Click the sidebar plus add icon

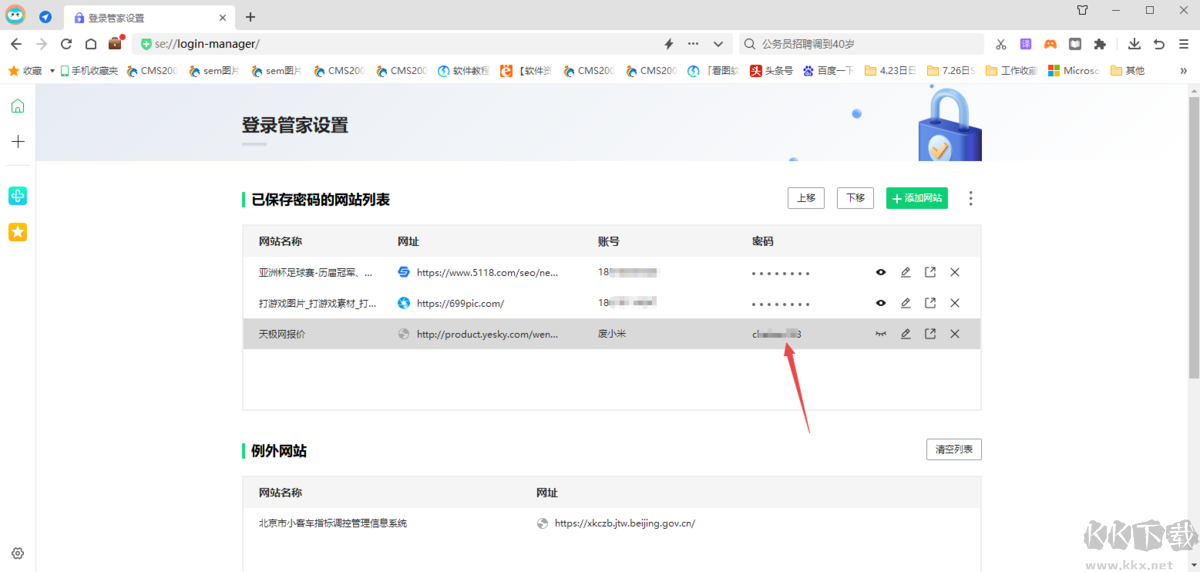click(x=17, y=142)
